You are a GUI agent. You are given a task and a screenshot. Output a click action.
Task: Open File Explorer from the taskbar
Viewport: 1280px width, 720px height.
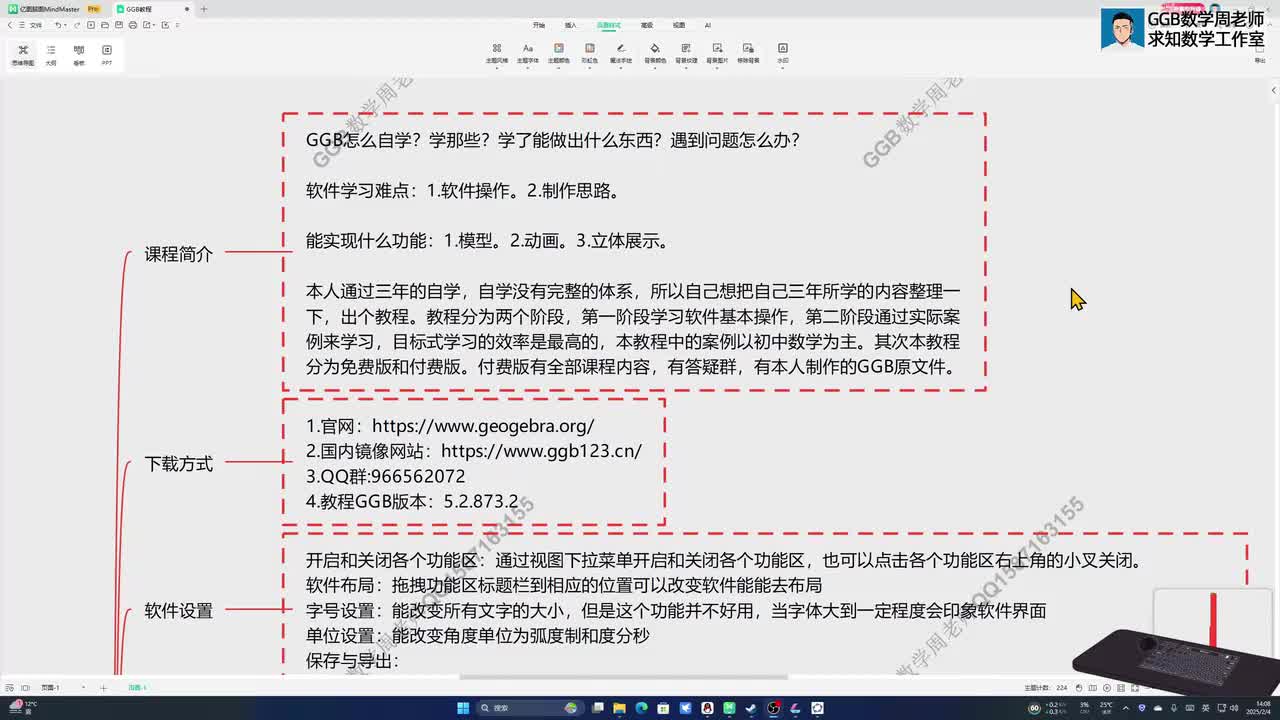(x=619, y=708)
